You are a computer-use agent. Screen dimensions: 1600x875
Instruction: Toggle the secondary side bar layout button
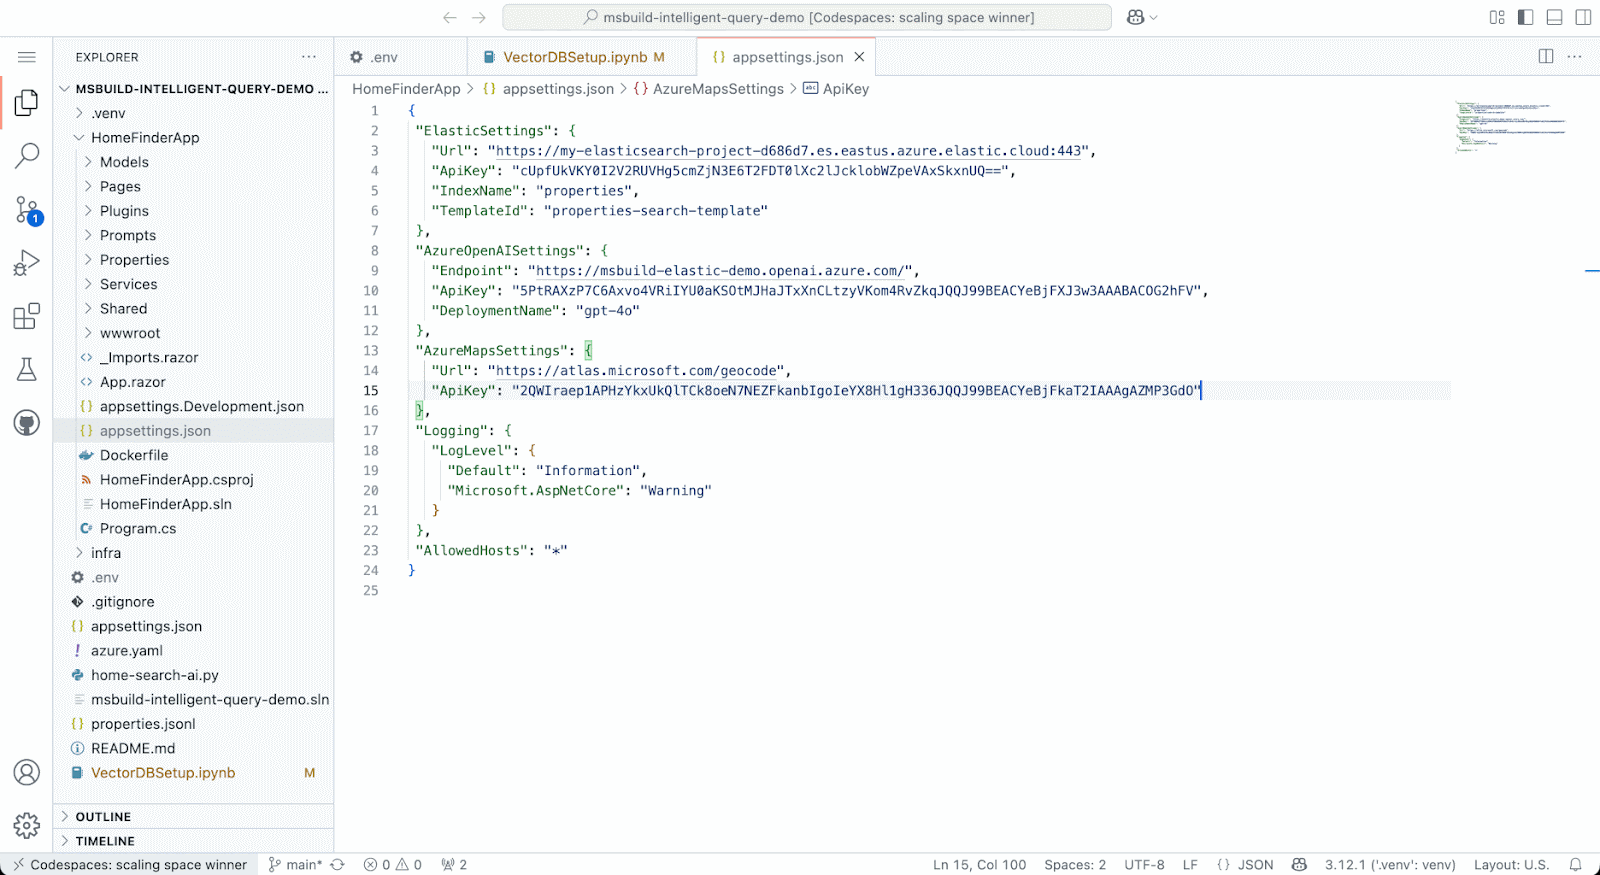pos(1583,17)
